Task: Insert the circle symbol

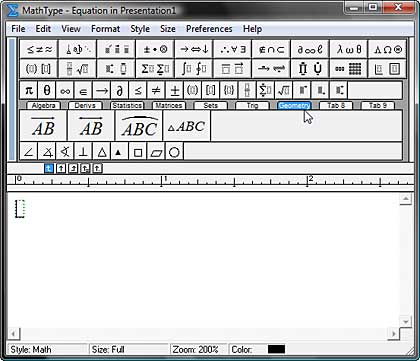Action: tap(174, 152)
